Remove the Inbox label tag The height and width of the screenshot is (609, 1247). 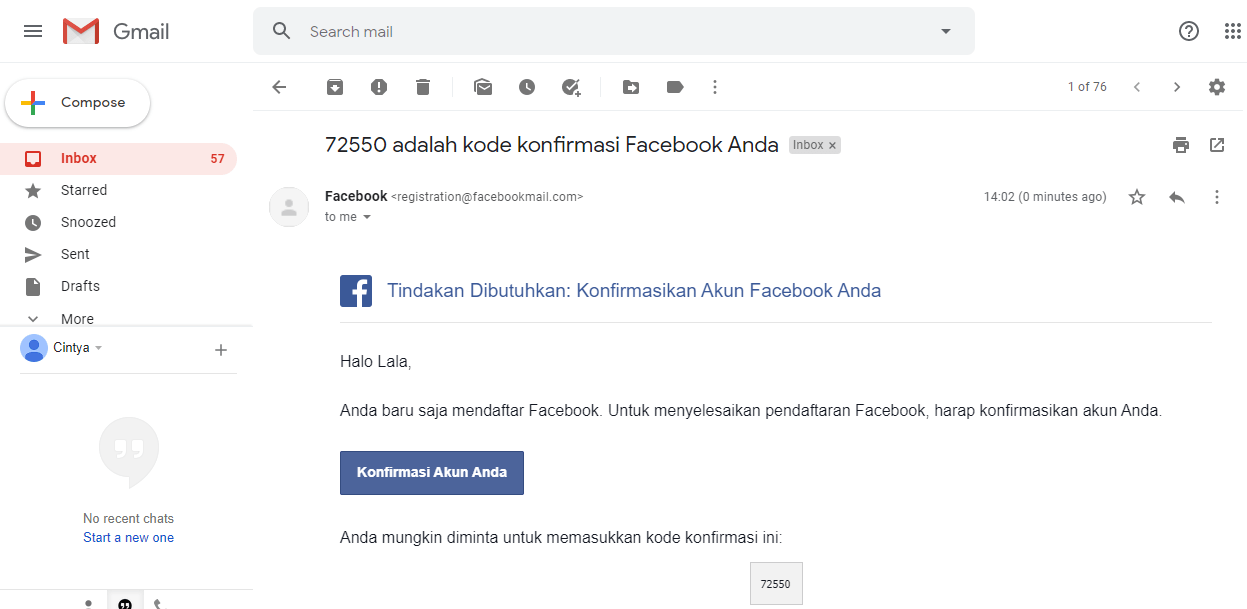(x=832, y=146)
